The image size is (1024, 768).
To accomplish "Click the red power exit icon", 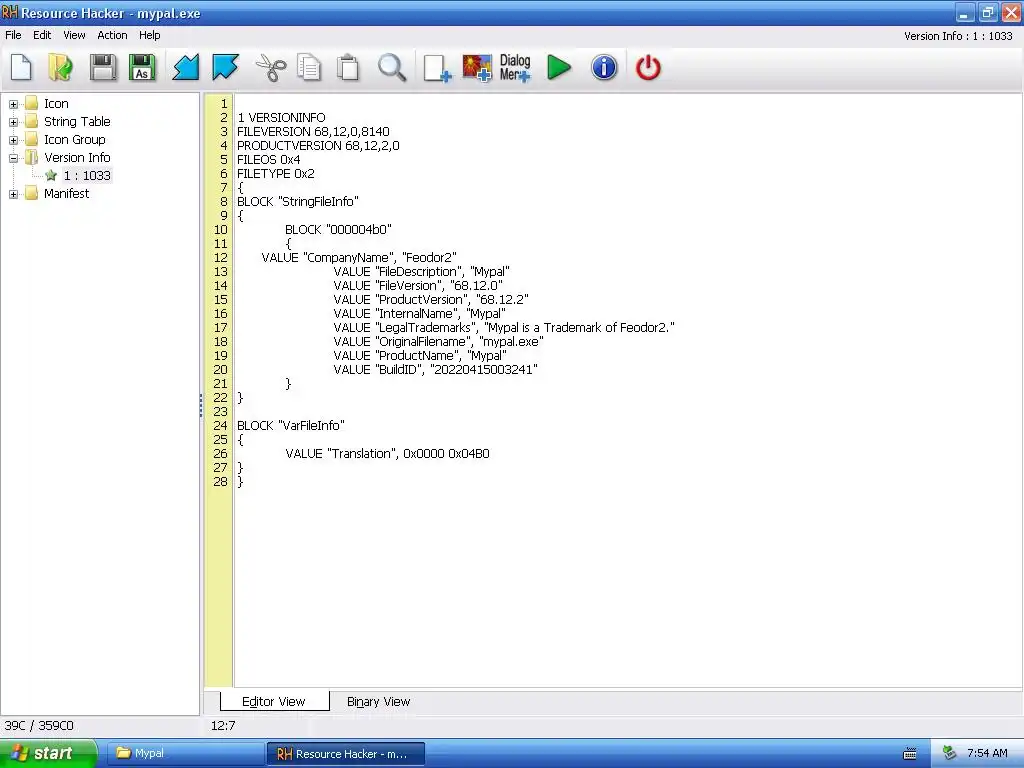I will coord(648,67).
